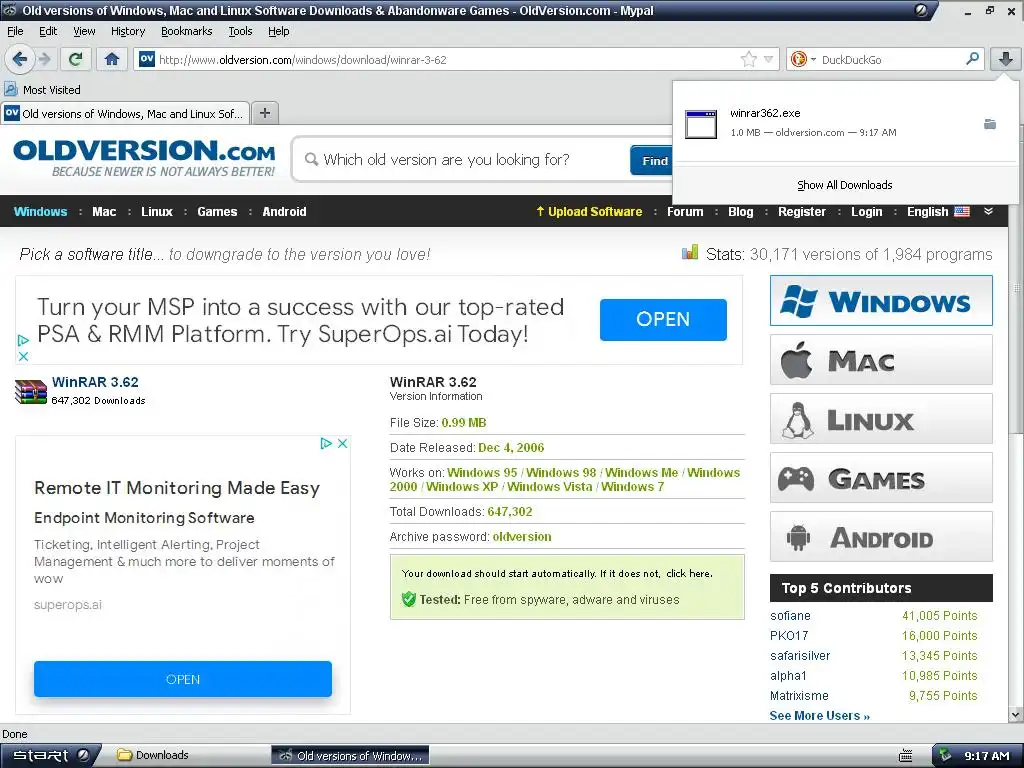
Task: Click AdChoices icon on Remote IT ad
Action: pyautogui.click(x=326, y=443)
